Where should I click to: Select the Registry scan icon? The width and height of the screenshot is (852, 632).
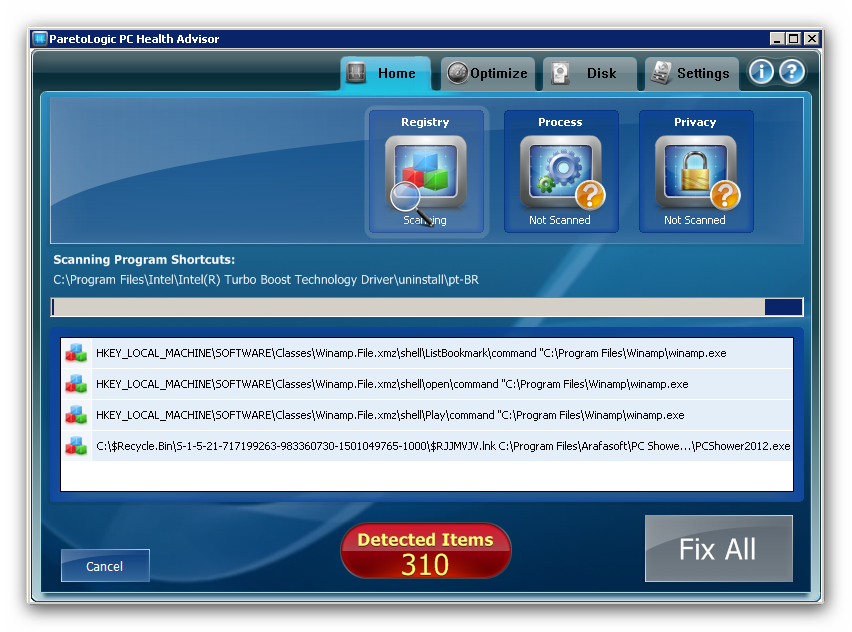coord(426,173)
